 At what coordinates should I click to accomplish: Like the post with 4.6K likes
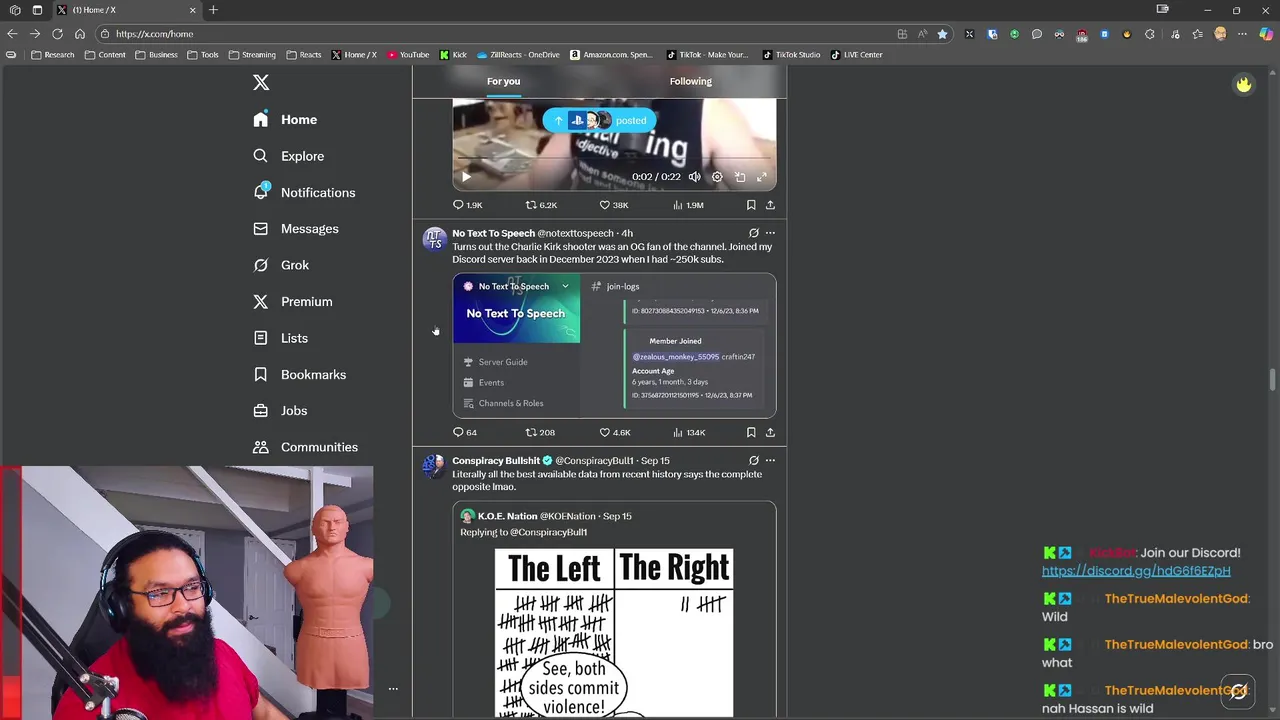[x=614, y=433]
